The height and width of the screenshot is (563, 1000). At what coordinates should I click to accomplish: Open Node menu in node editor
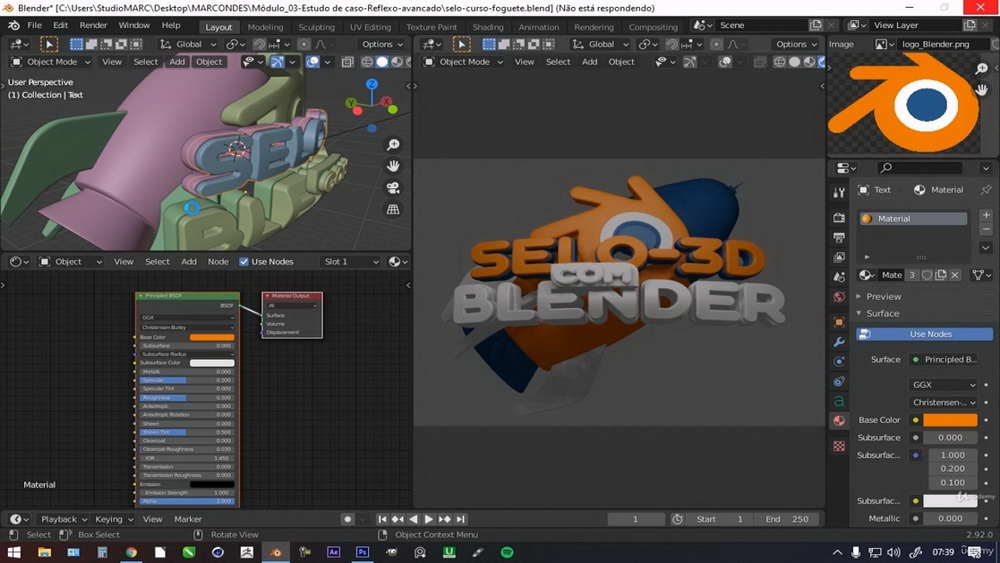[x=217, y=261]
